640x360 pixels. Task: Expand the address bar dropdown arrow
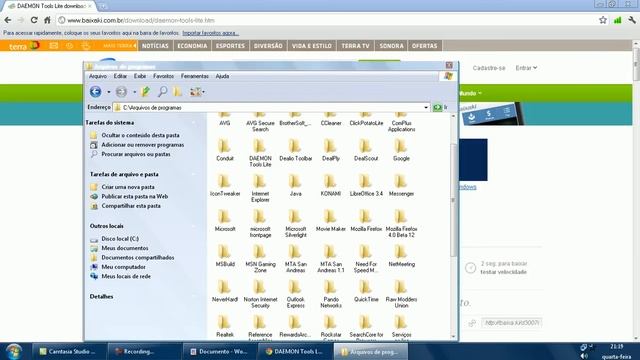click(x=426, y=107)
